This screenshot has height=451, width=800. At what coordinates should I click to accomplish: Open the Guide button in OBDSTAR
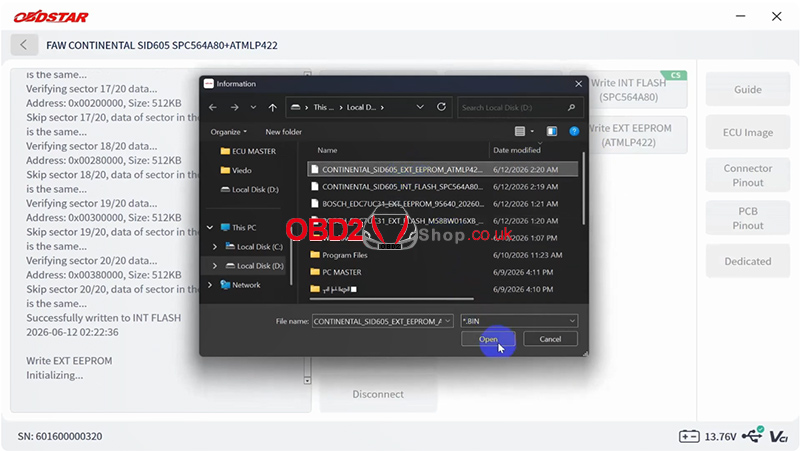(747, 89)
